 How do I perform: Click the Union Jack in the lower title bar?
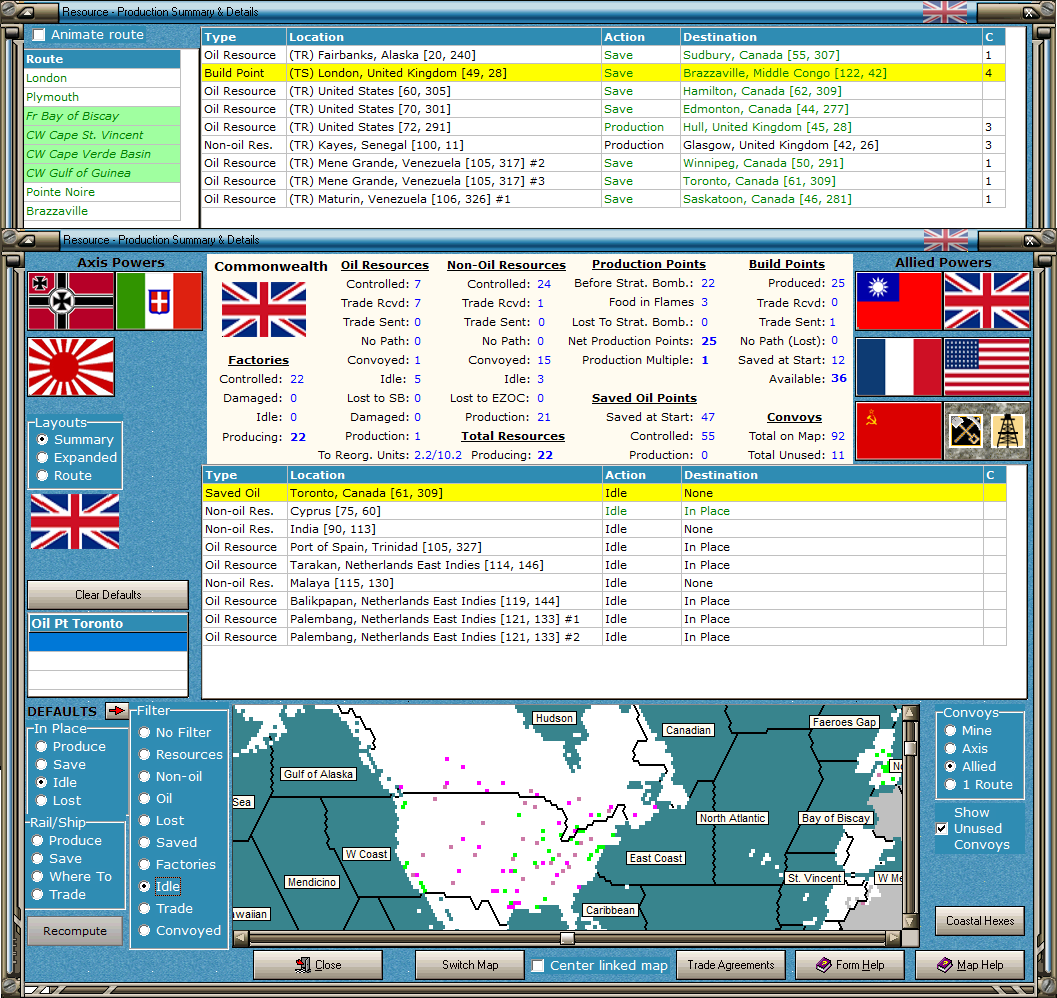point(946,239)
